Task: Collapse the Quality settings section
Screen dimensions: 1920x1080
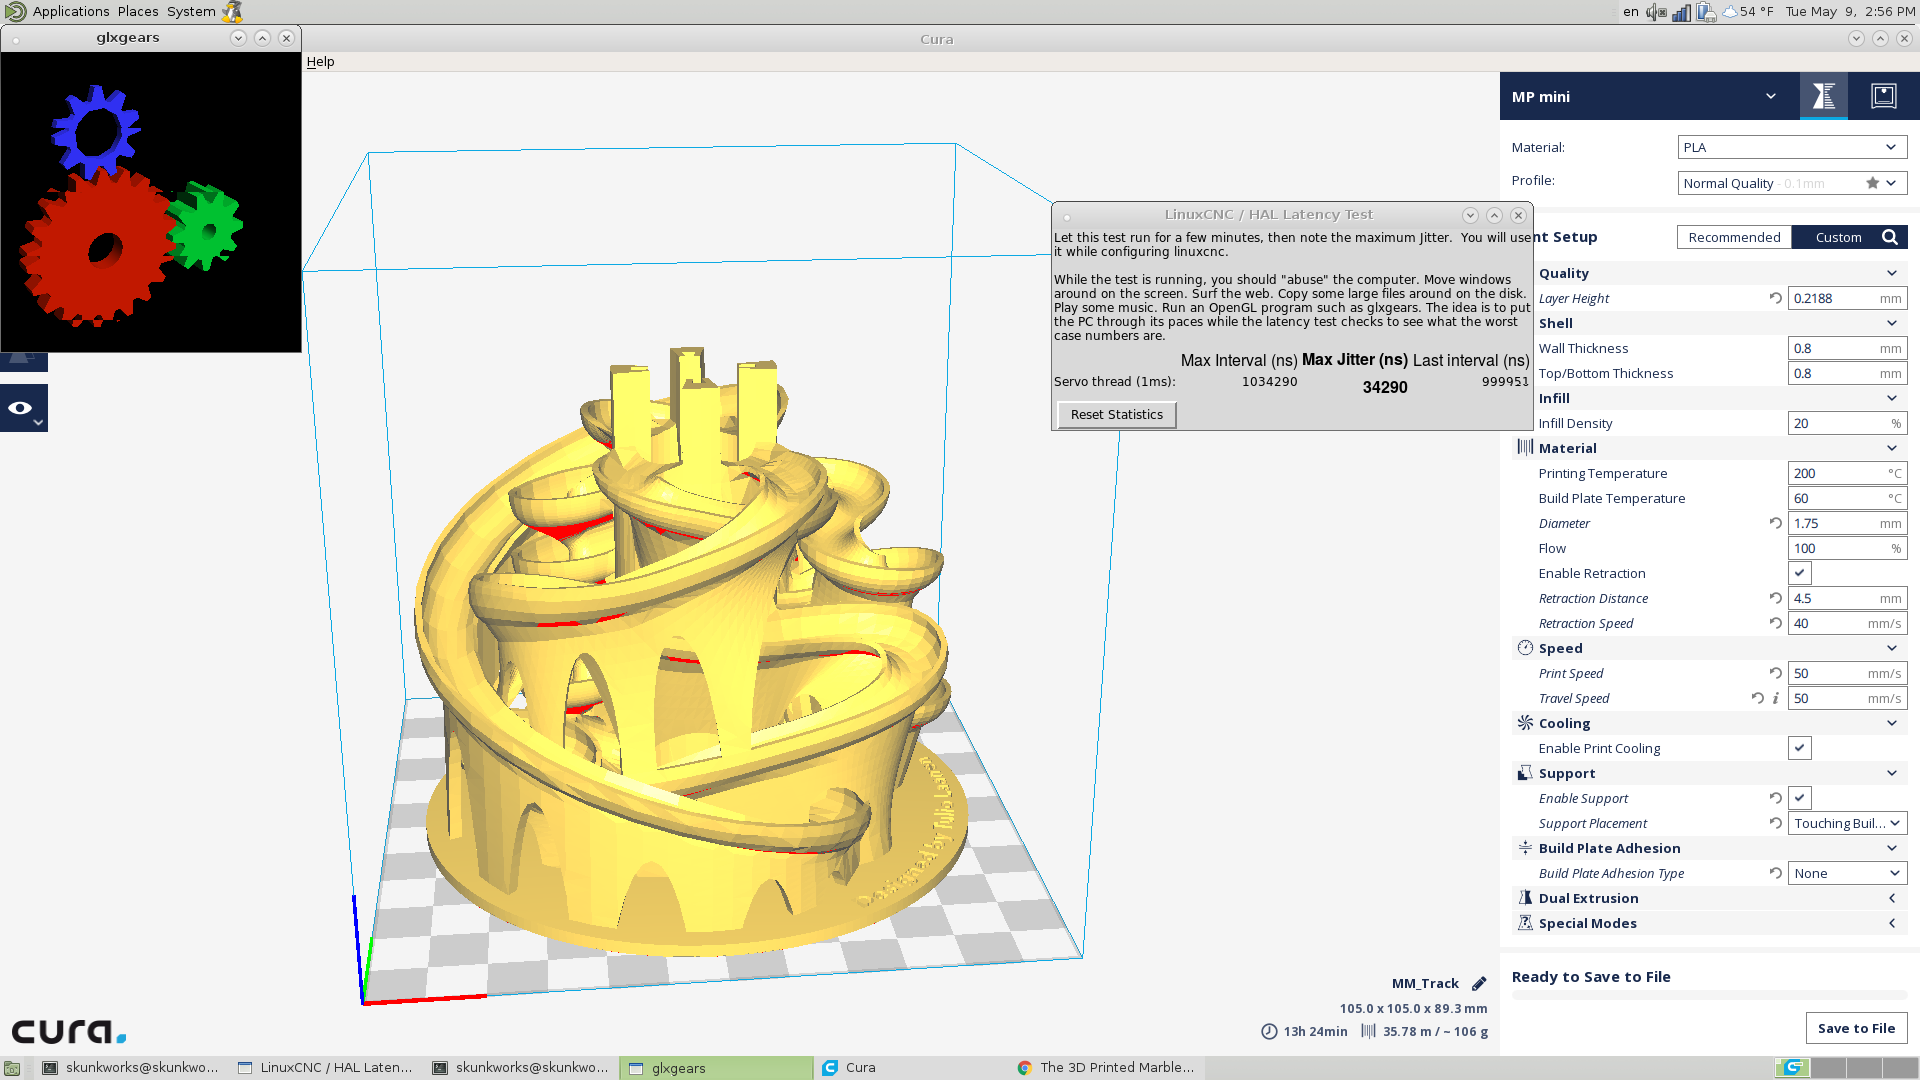Action: (1891, 273)
